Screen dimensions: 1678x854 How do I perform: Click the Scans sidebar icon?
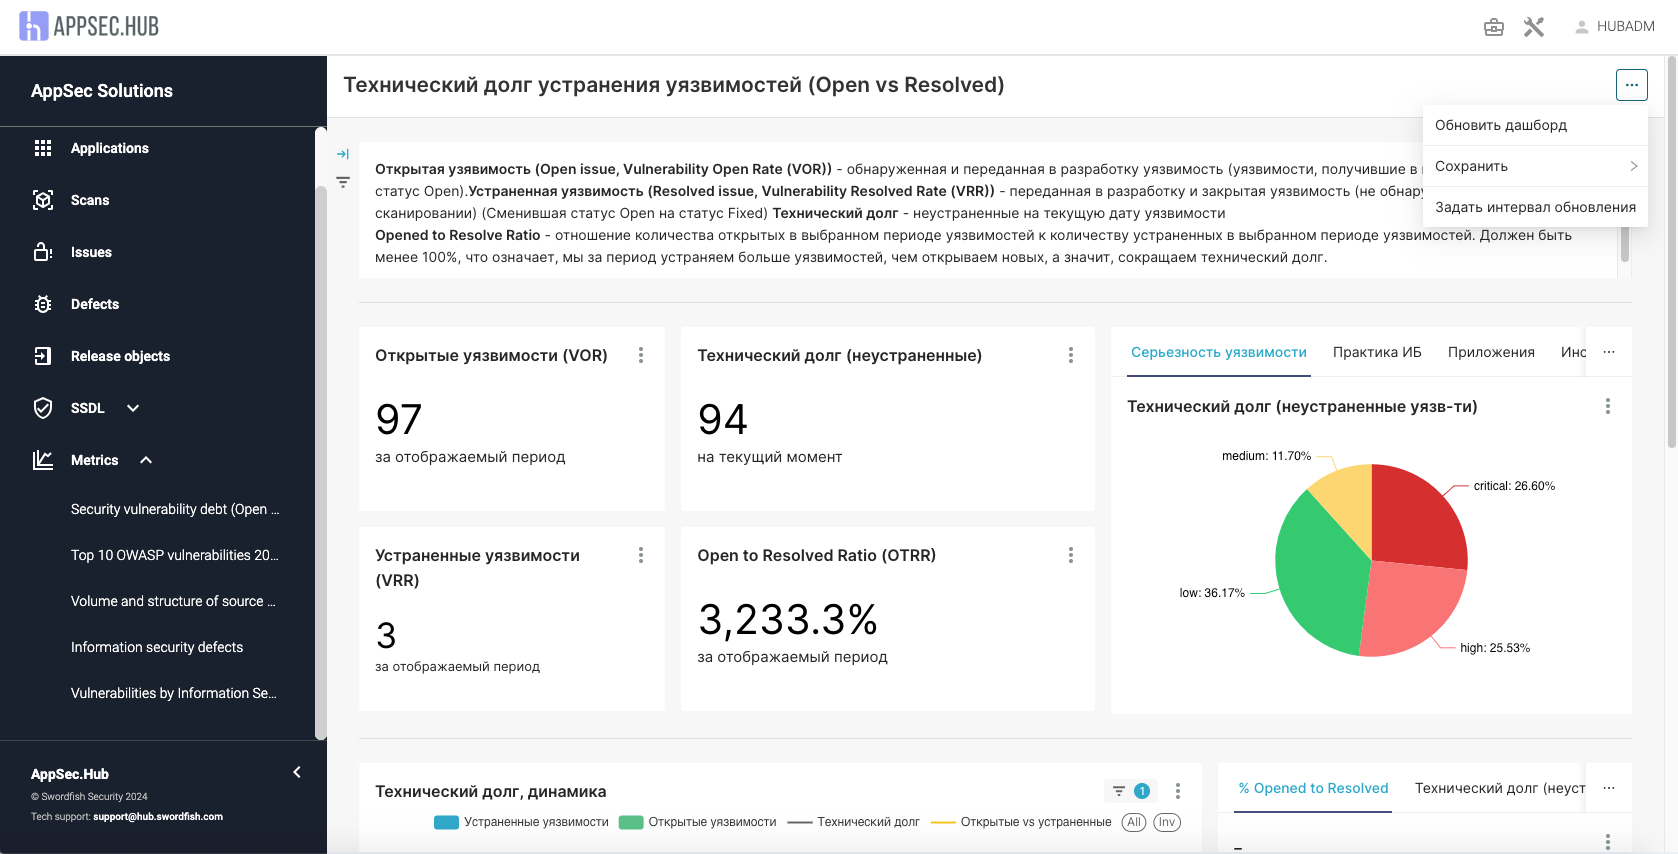[43, 200]
